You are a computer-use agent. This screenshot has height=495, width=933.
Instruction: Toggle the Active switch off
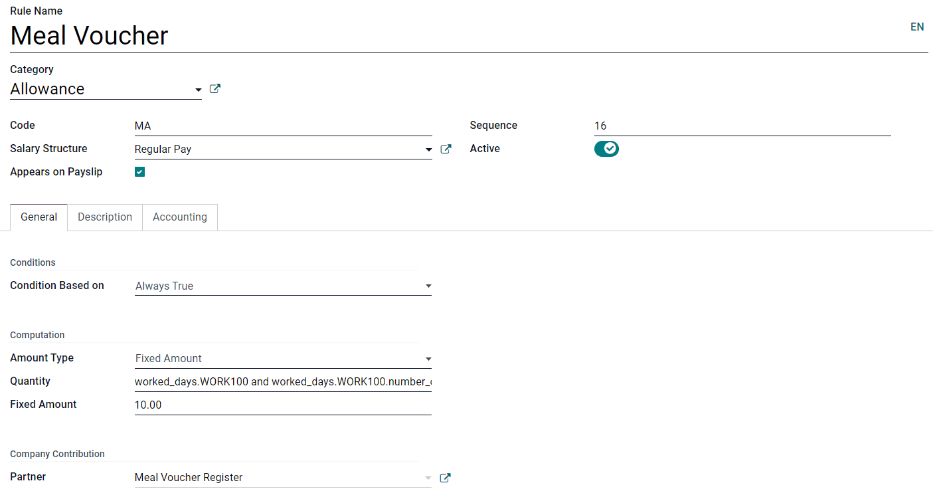click(606, 149)
